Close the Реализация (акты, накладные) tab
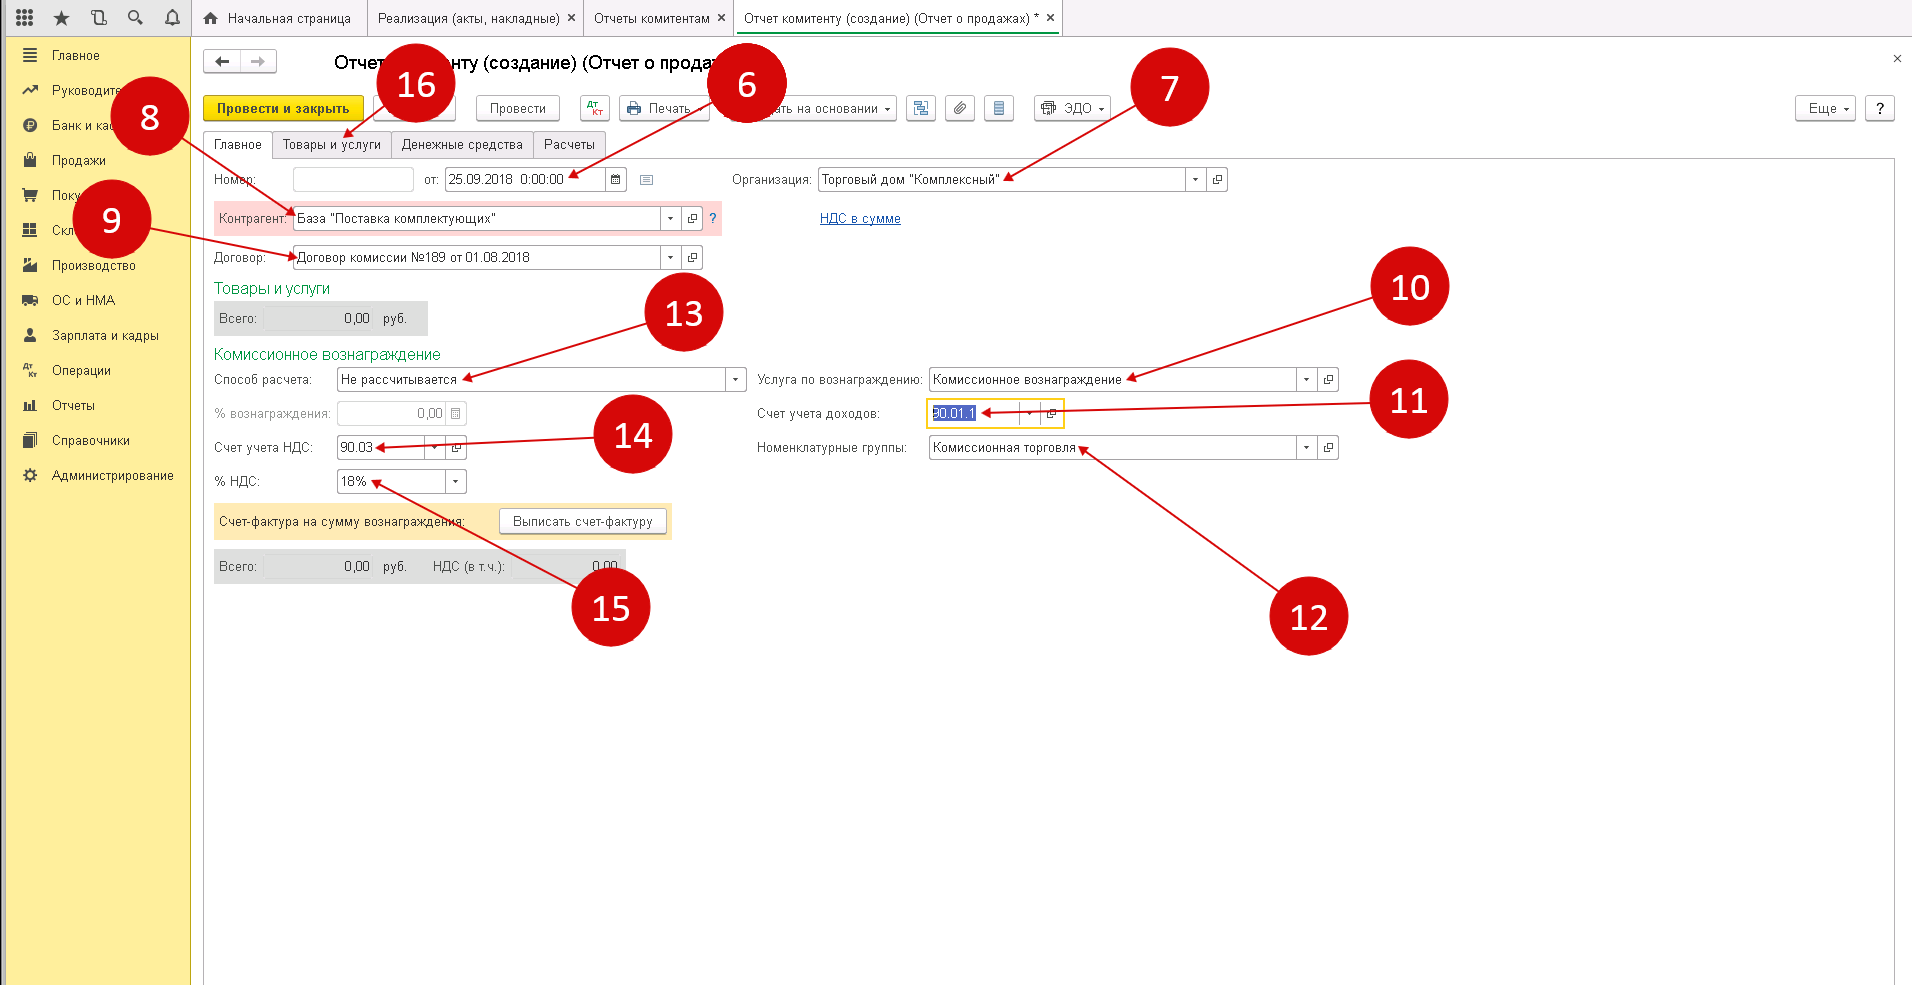This screenshot has height=985, width=1912. [571, 18]
